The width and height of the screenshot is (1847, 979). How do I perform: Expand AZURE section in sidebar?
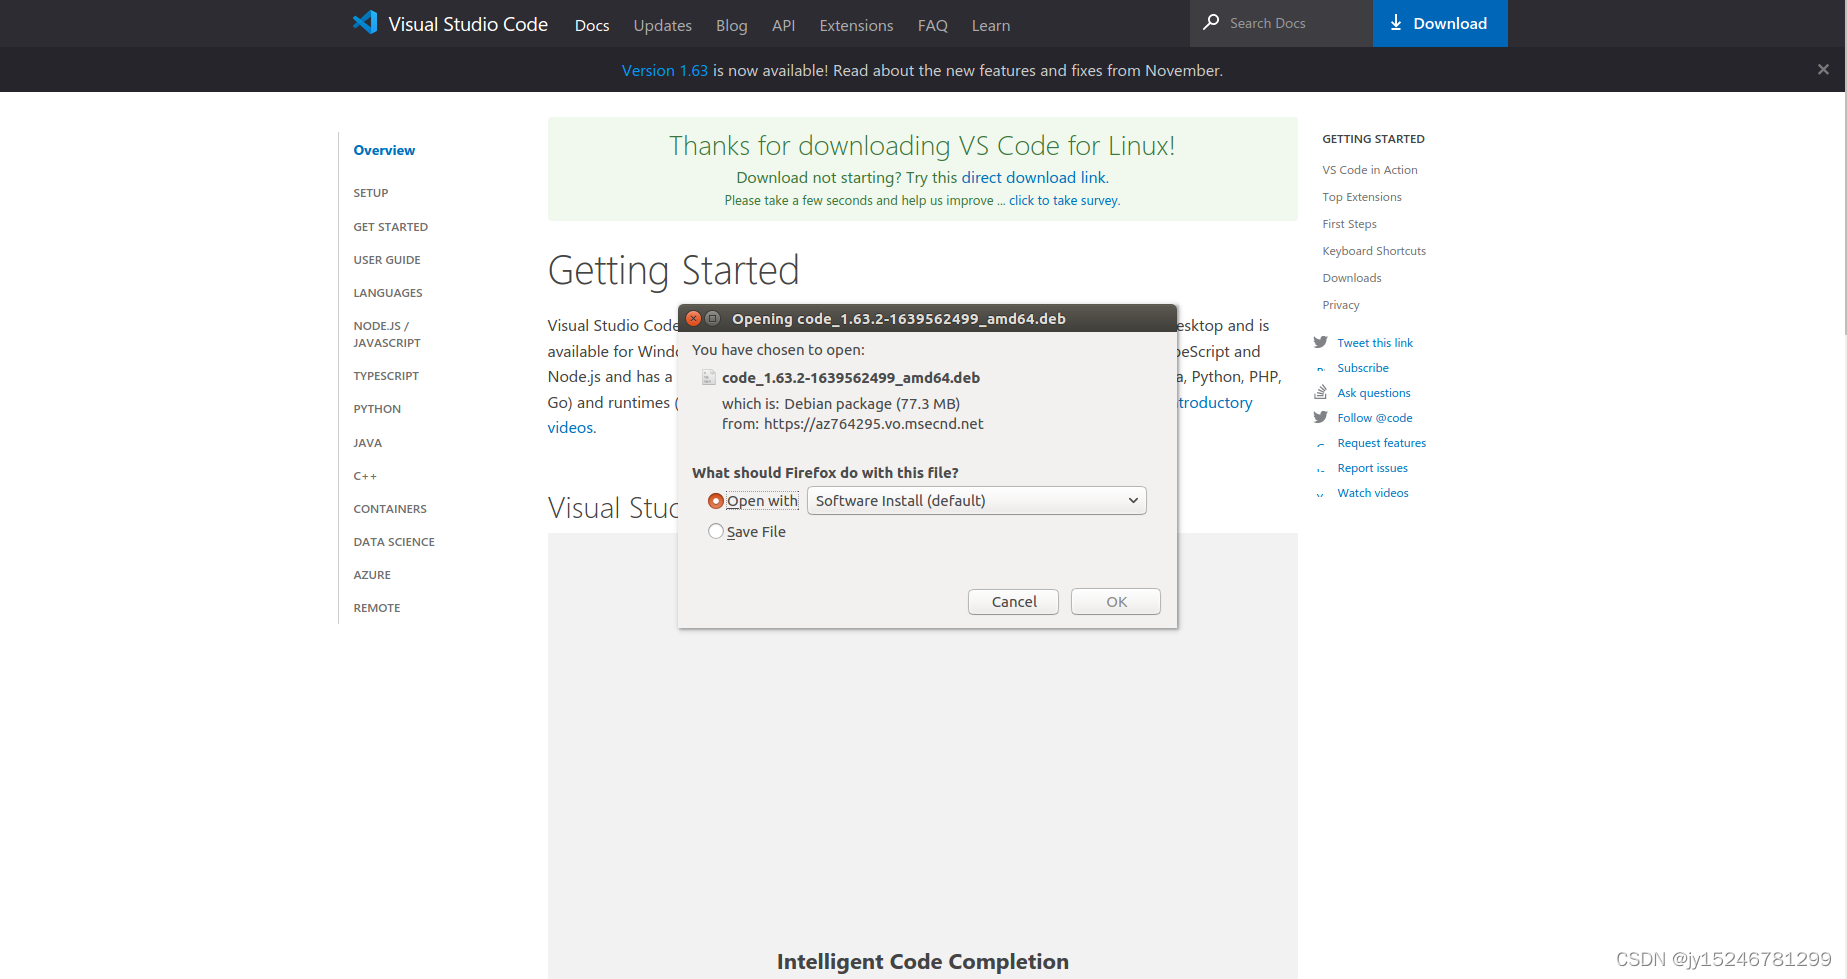(x=372, y=575)
